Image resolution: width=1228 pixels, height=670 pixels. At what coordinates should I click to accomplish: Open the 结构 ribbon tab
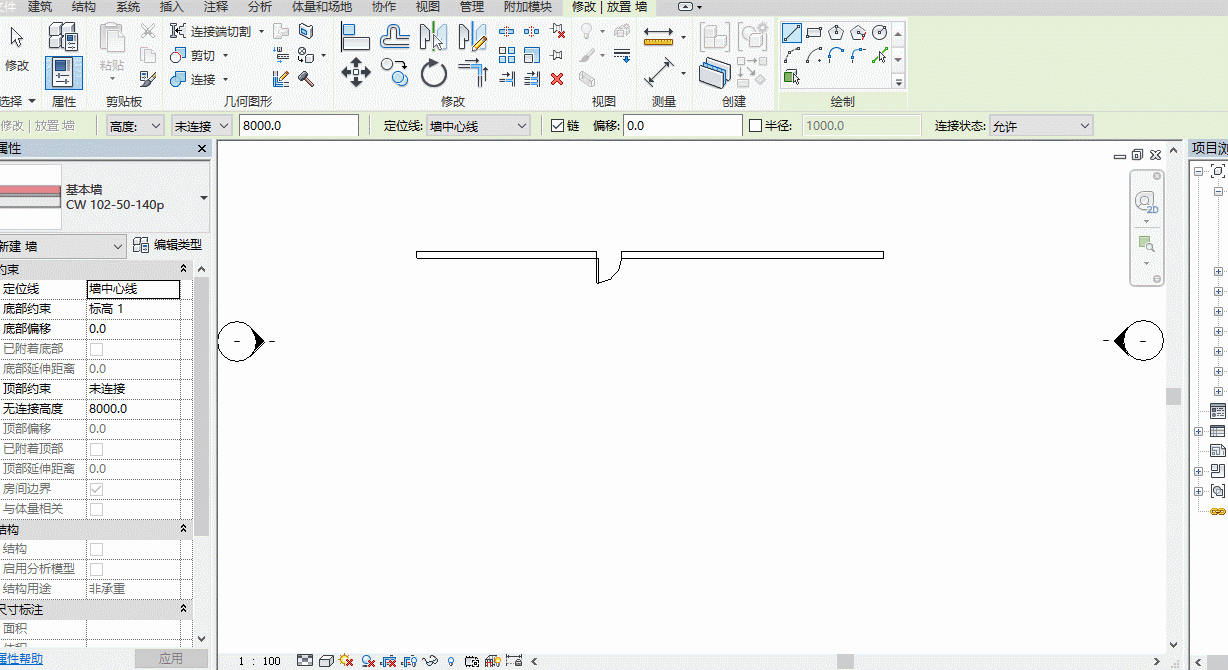tap(84, 7)
